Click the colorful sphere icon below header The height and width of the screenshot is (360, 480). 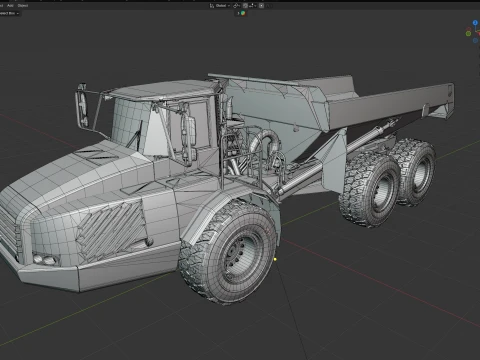[x=243, y=13]
